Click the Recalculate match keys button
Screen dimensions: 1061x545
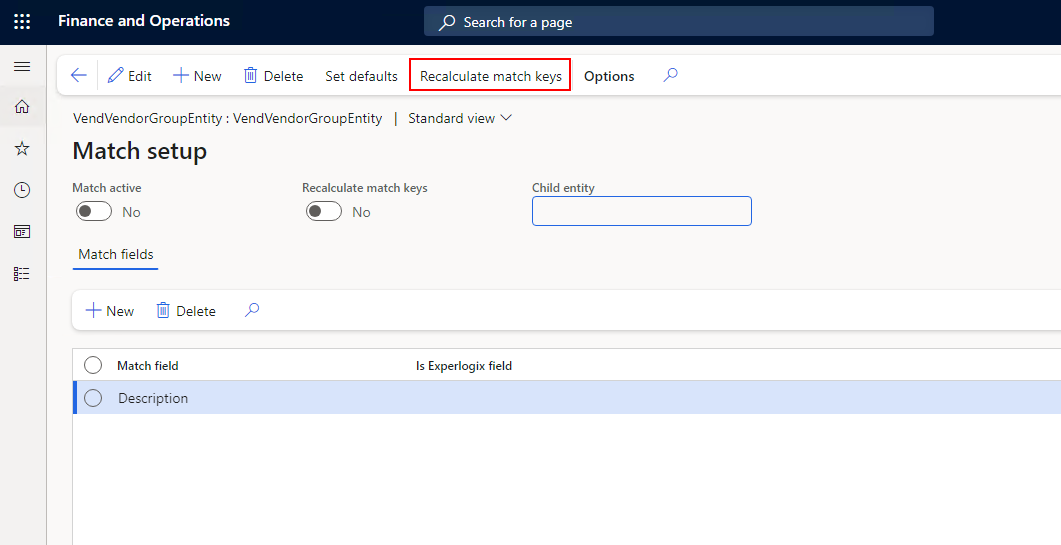[x=491, y=76]
